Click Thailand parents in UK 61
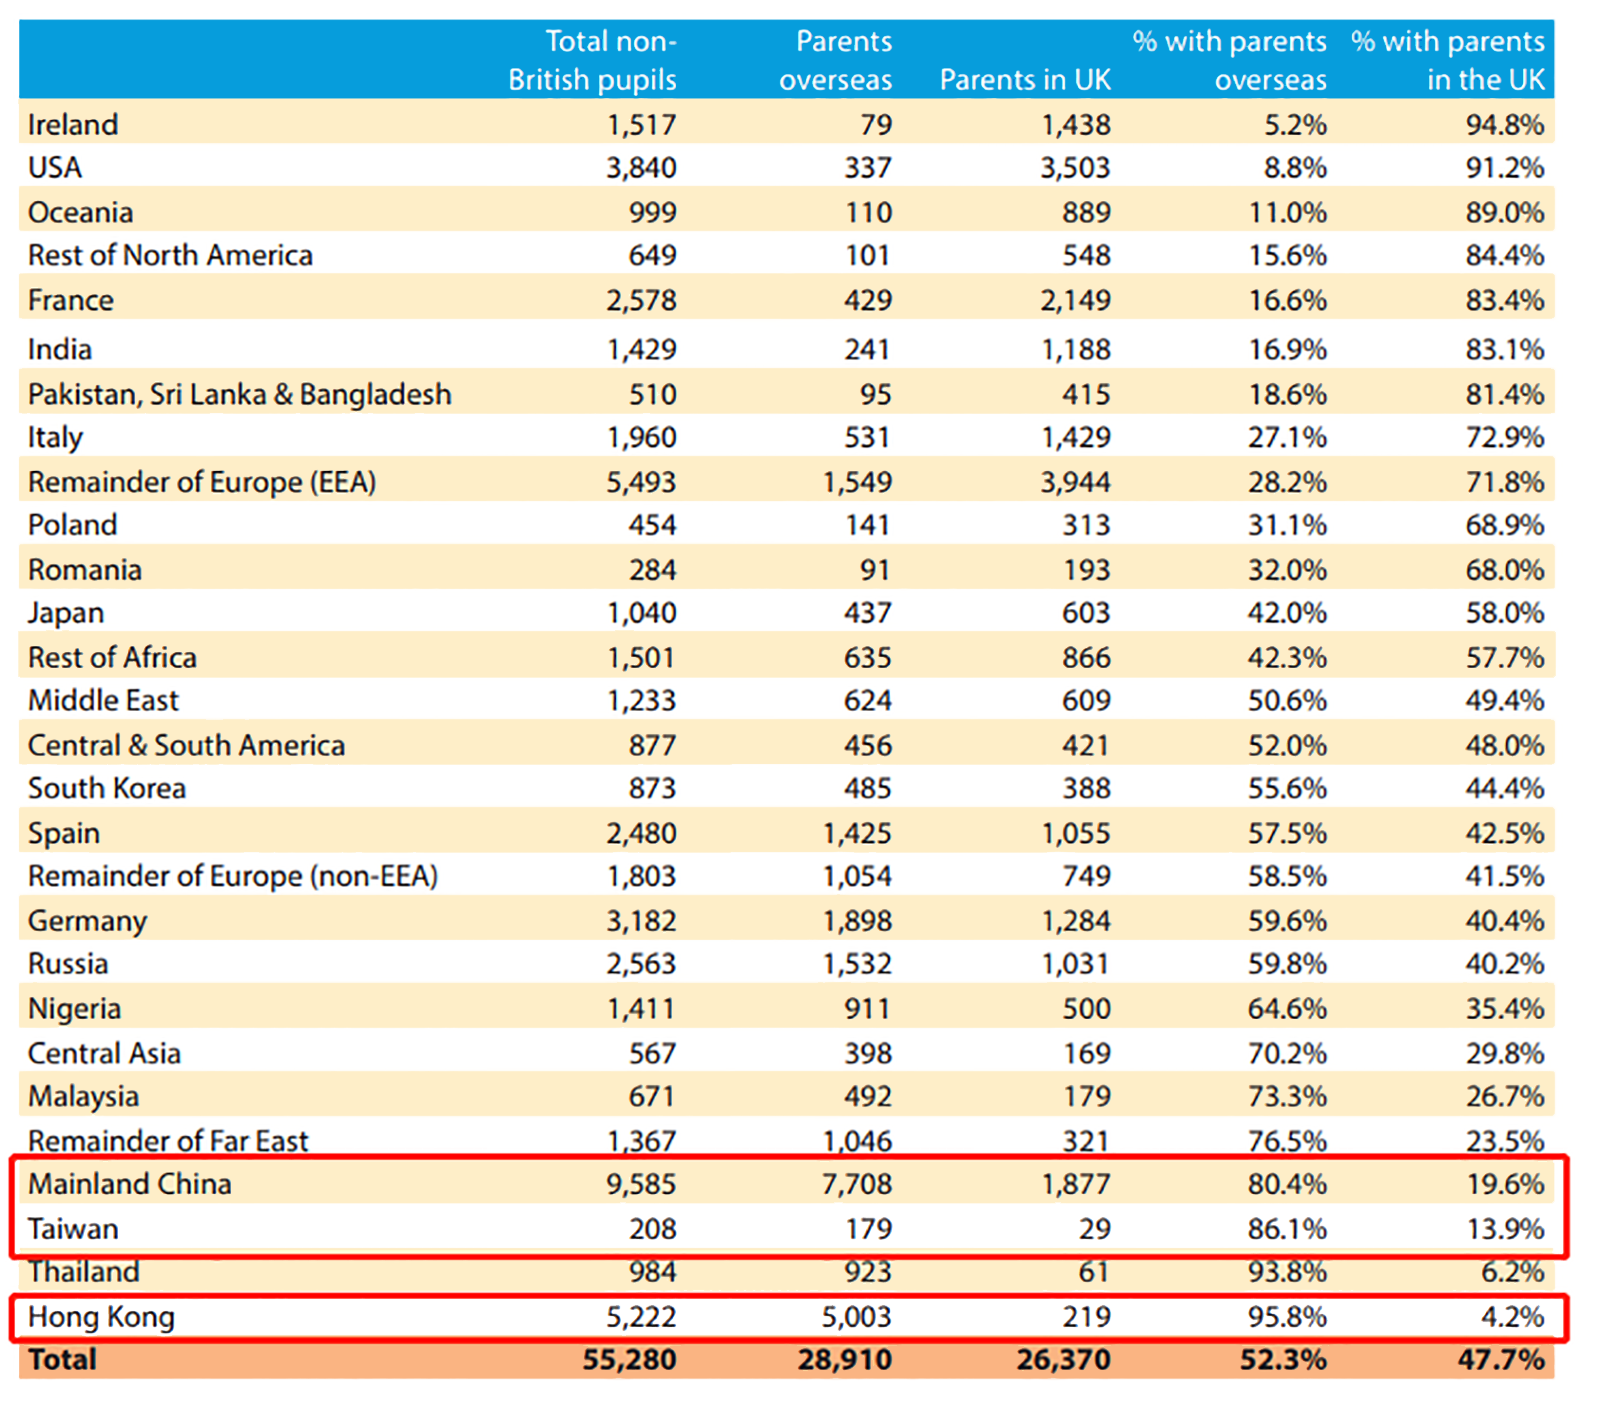The image size is (1600, 1410). click(1095, 1272)
